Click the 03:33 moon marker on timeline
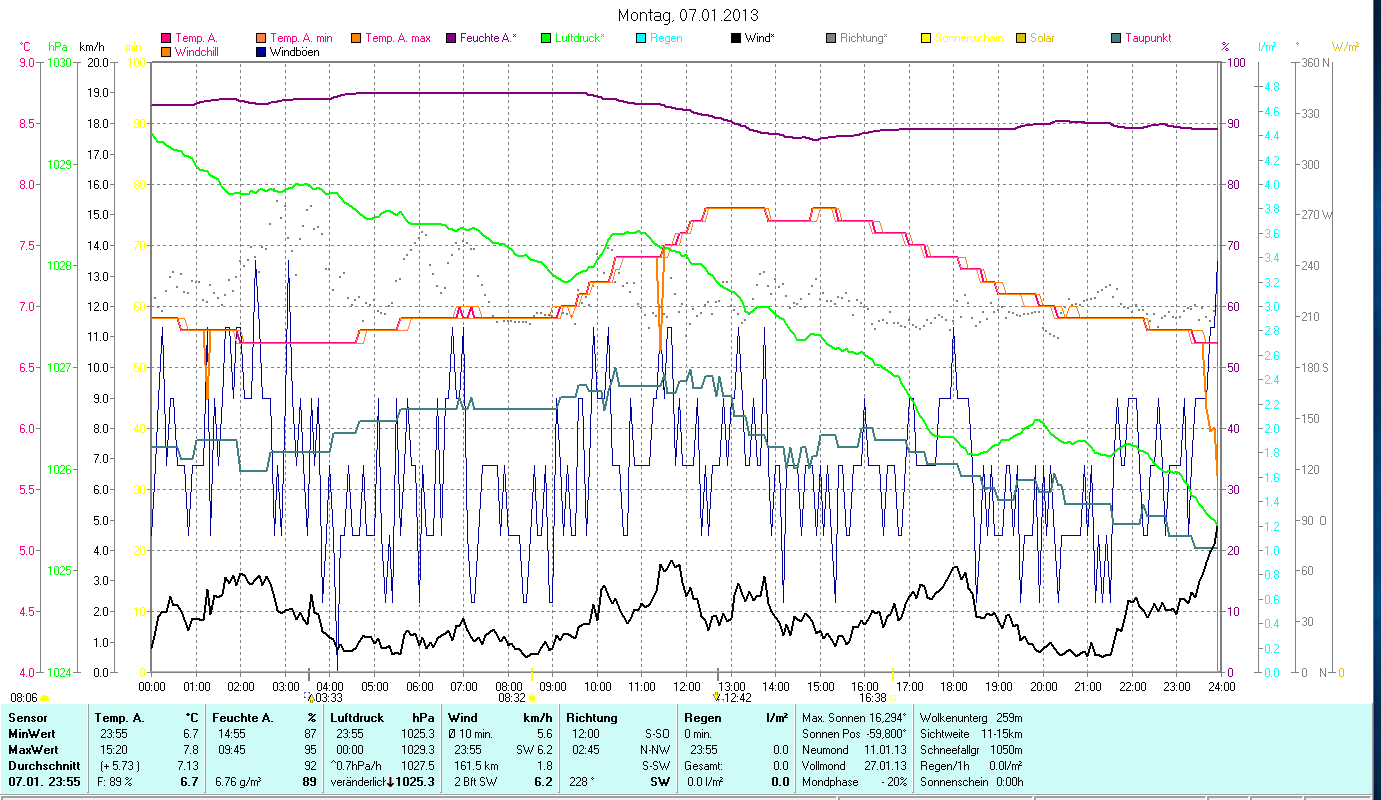The height and width of the screenshot is (800, 1381). coord(310,697)
